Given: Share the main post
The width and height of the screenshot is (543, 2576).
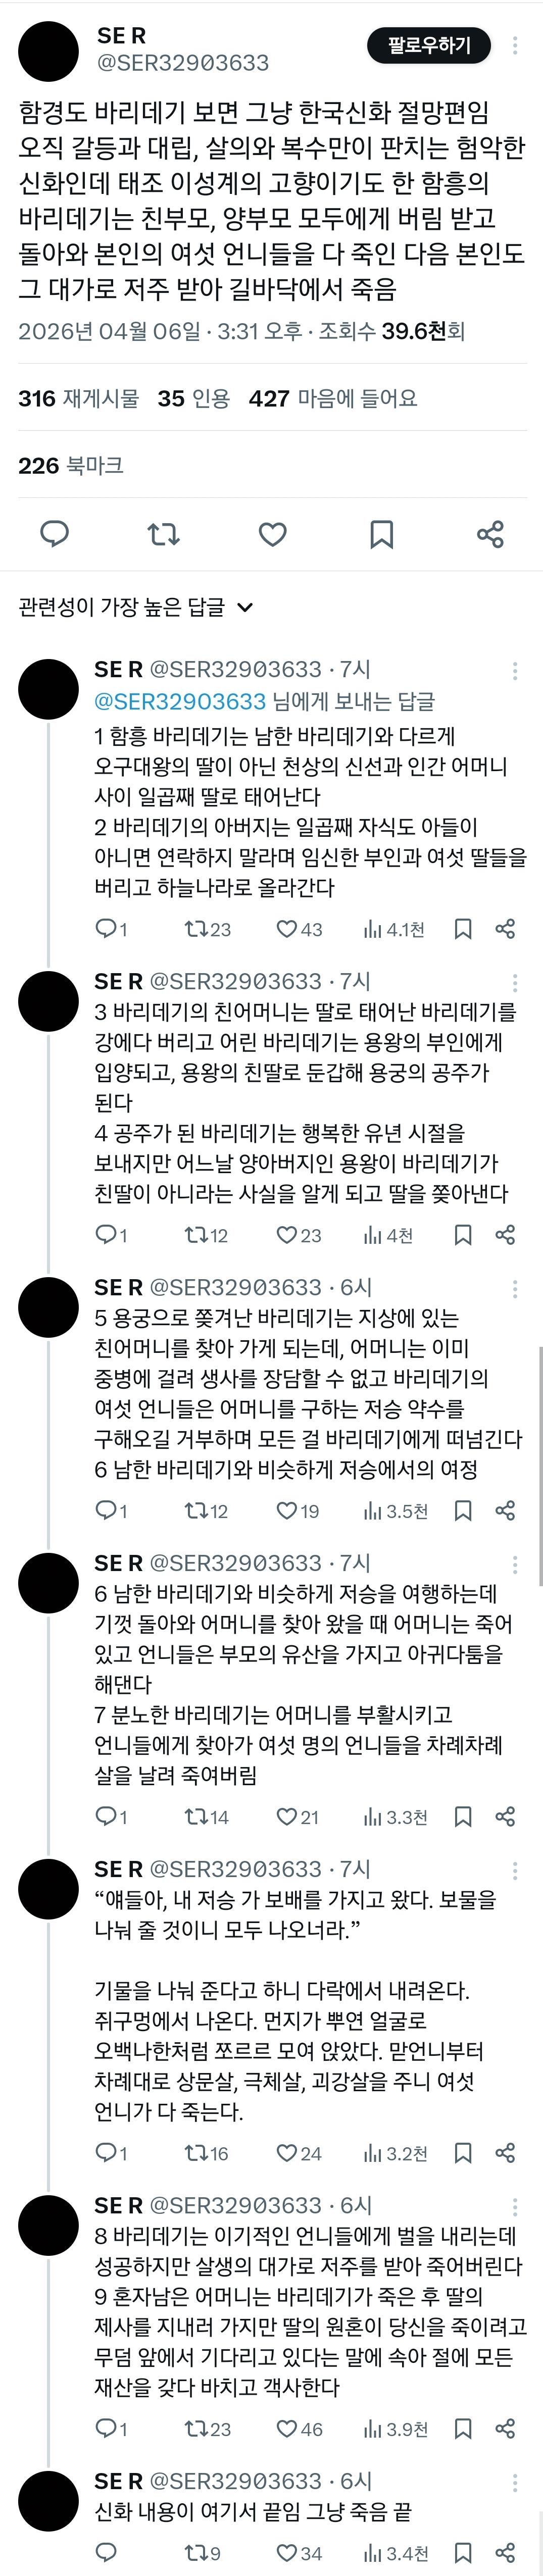Looking at the screenshot, I should pyautogui.click(x=490, y=533).
